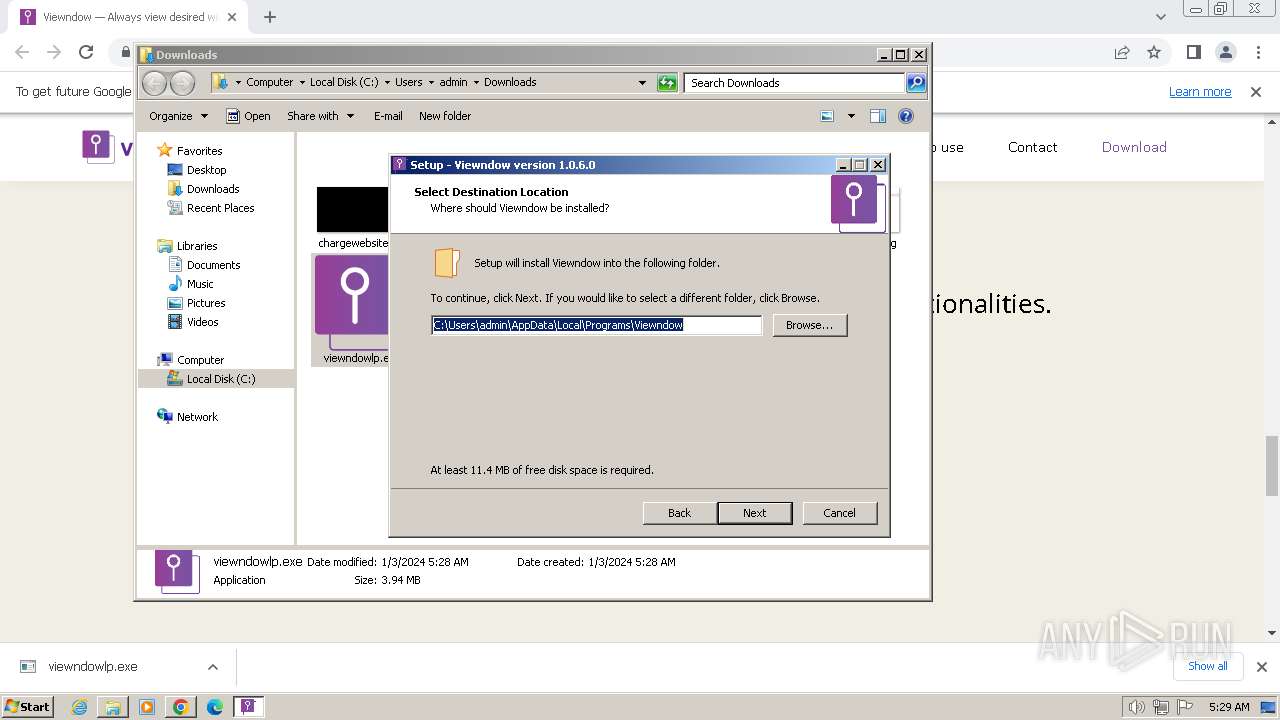Open Explorer help icon

coord(906,116)
